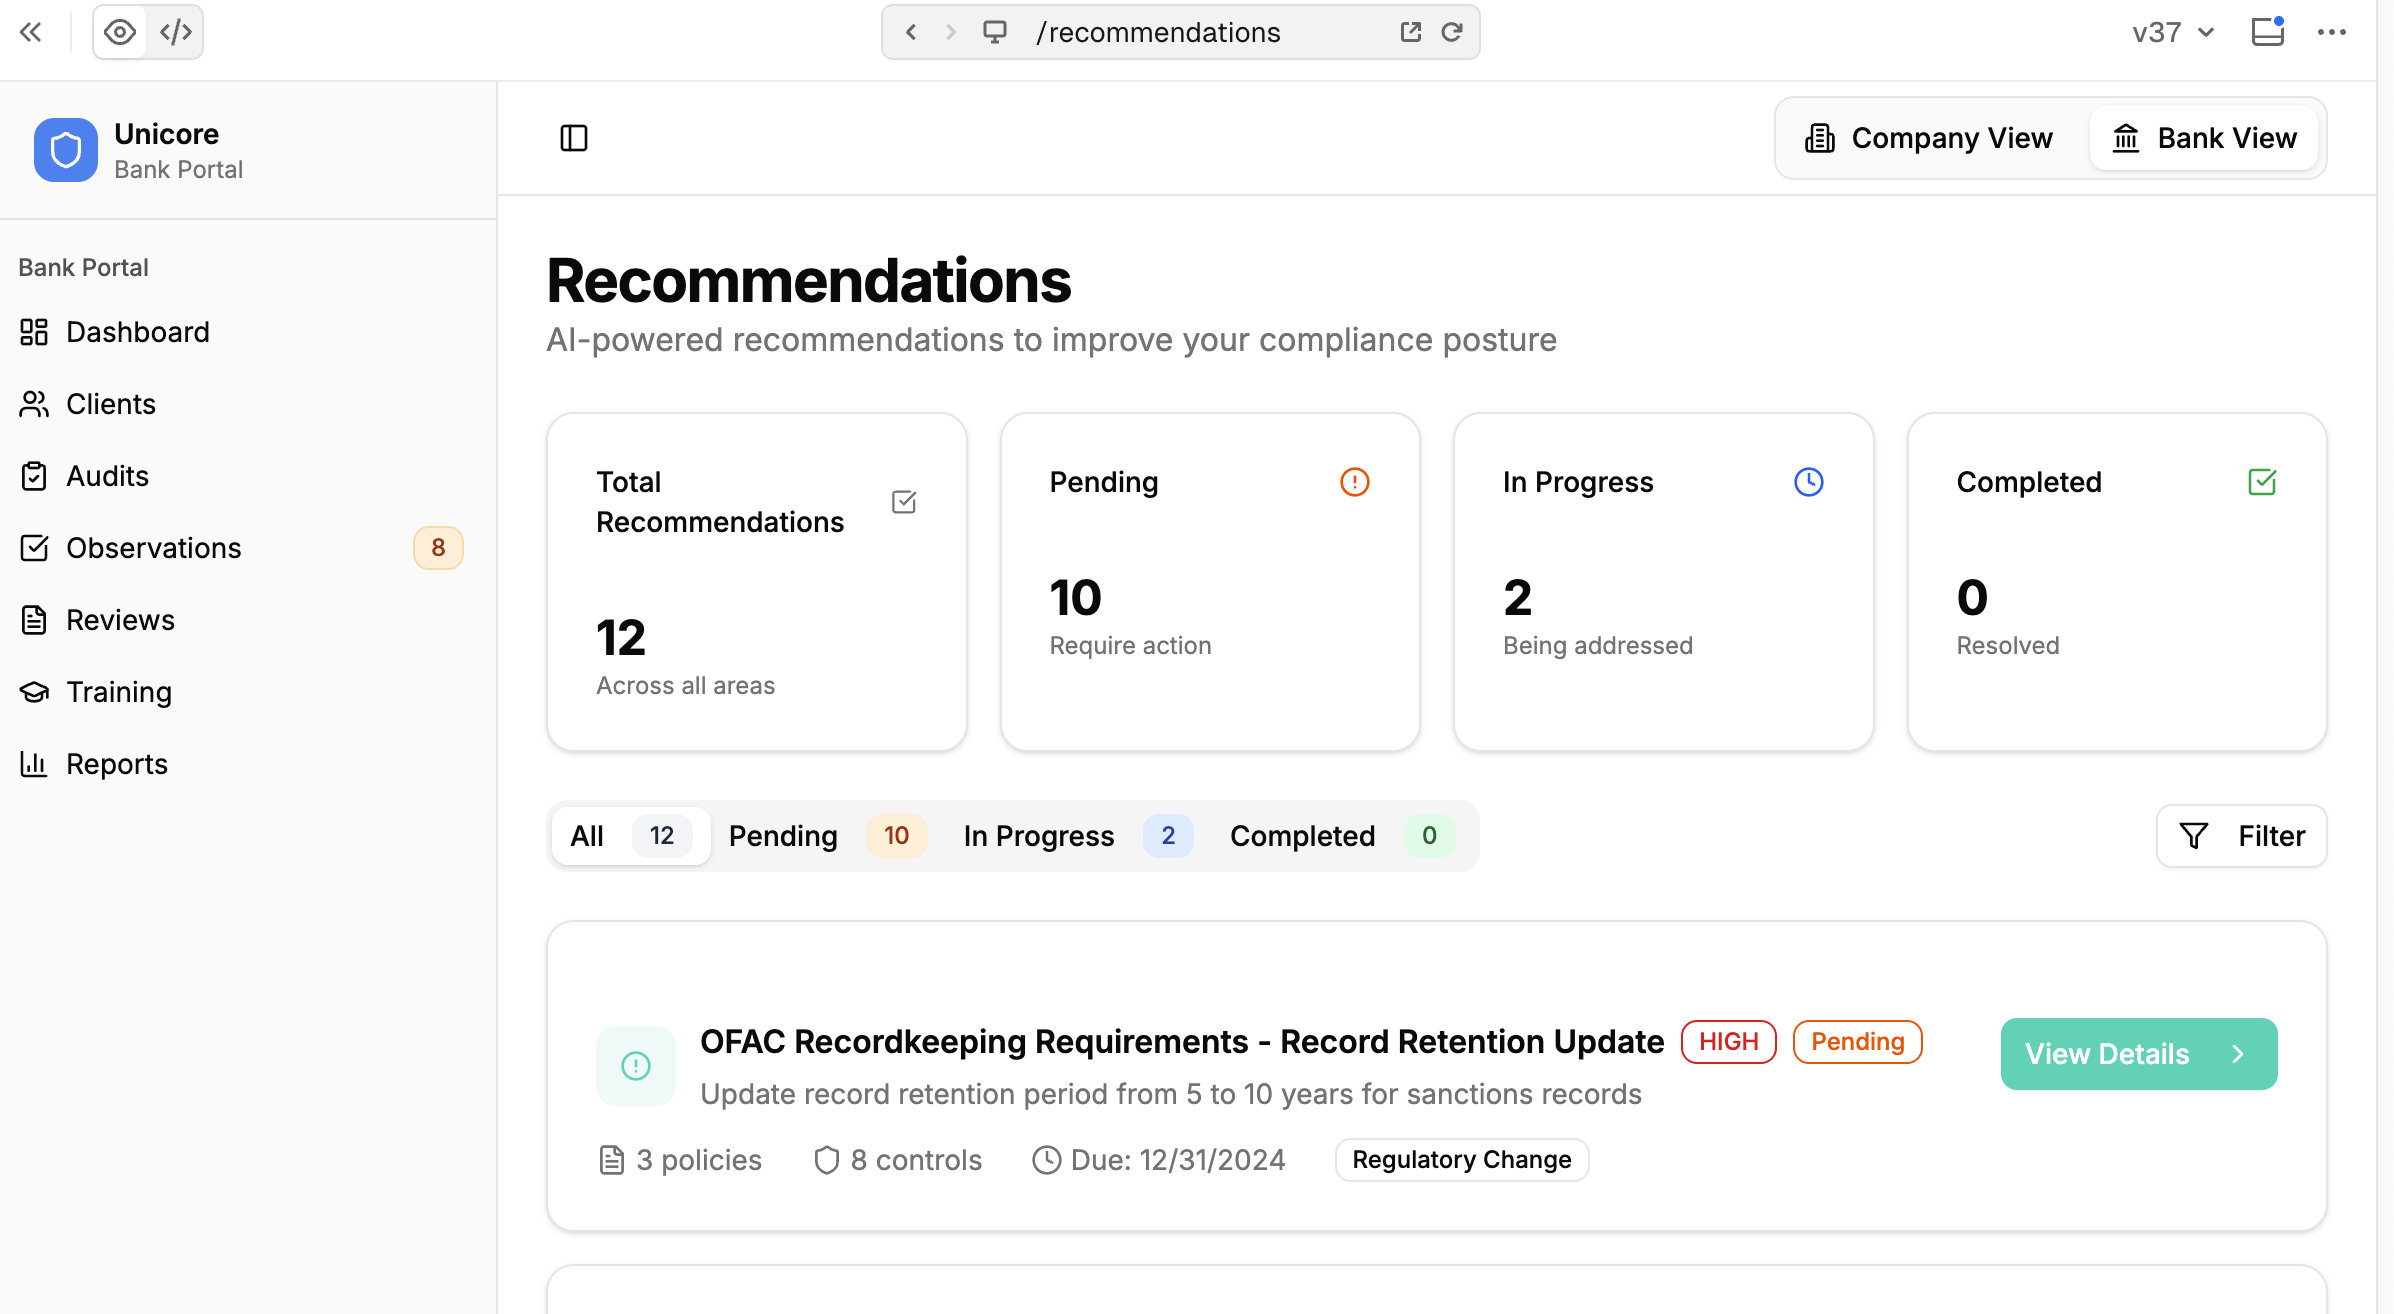Open the three-dot more options menu

[x=2331, y=32]
